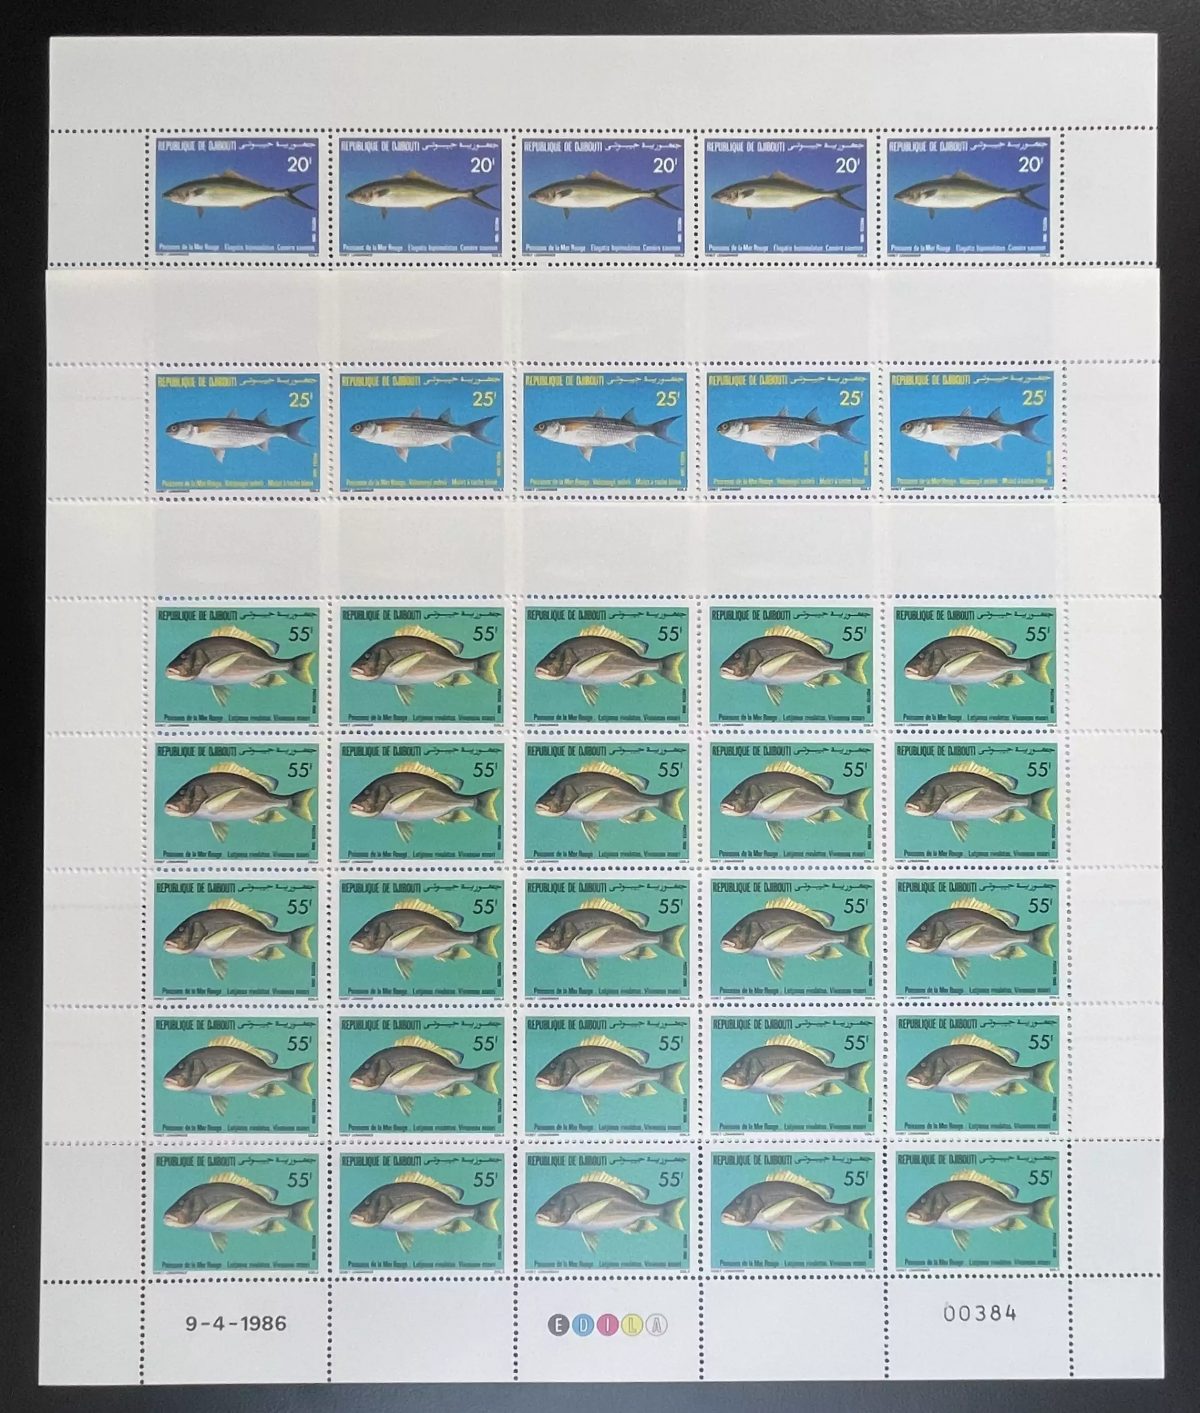Select the middle 25f mullet stamp
The image size is (1200, 1413).
[605, 431]
